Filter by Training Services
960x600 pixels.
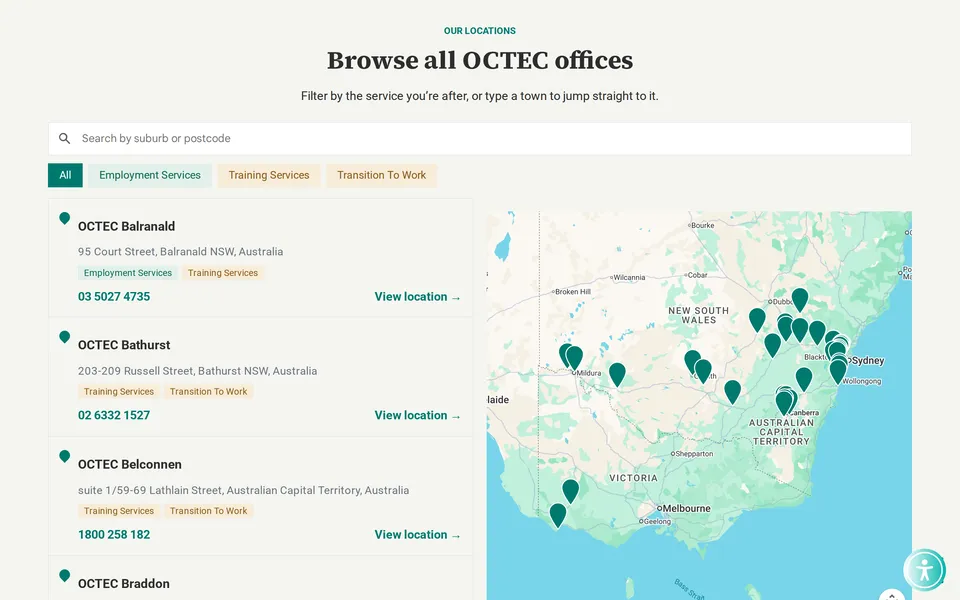click(x=269, y=175)
